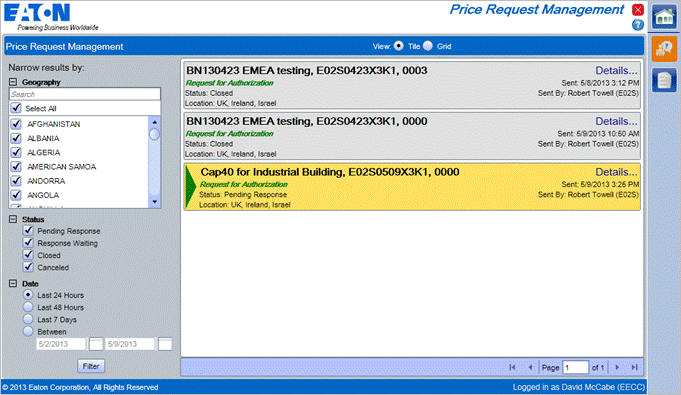Open Details for EMEA testing 0003 request

pyautogui.click(x=616, y=70)
